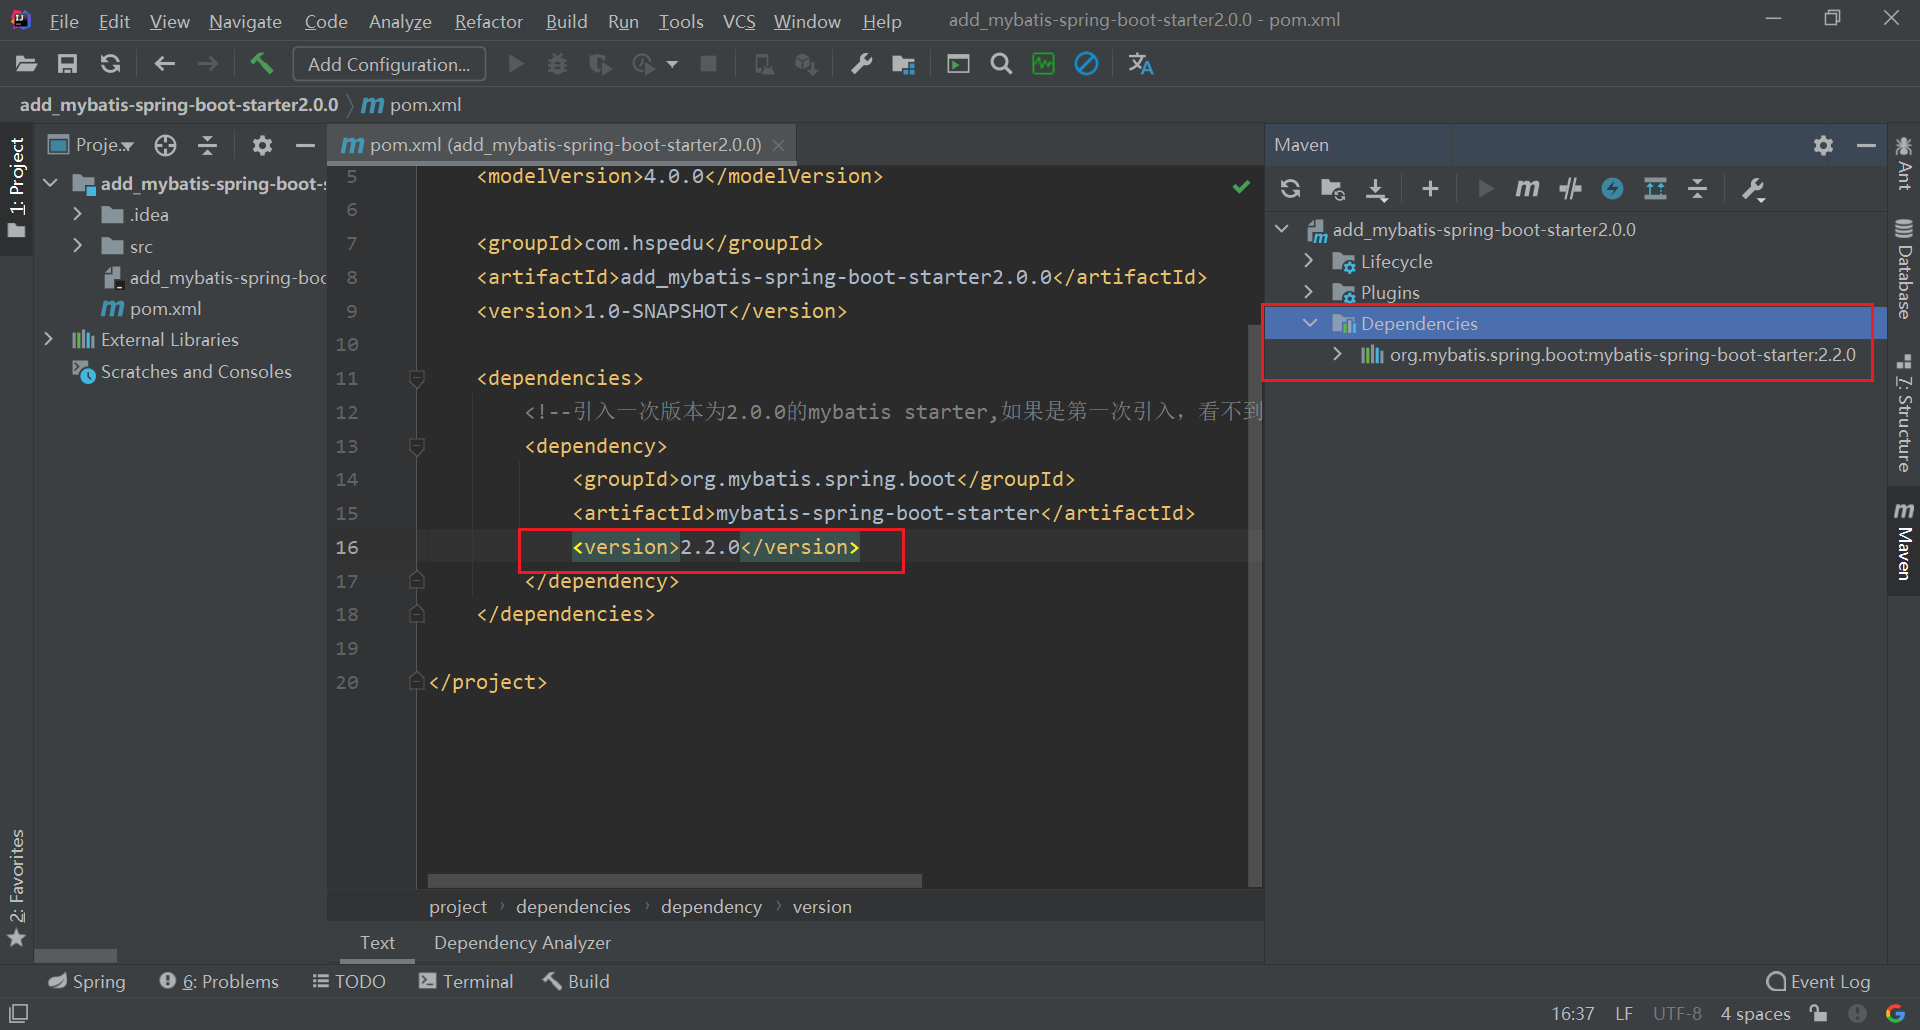Open the terminal-style toolbar icon
The height and width of the screenshot is (1030, 1920).
[x=958, y=64]
